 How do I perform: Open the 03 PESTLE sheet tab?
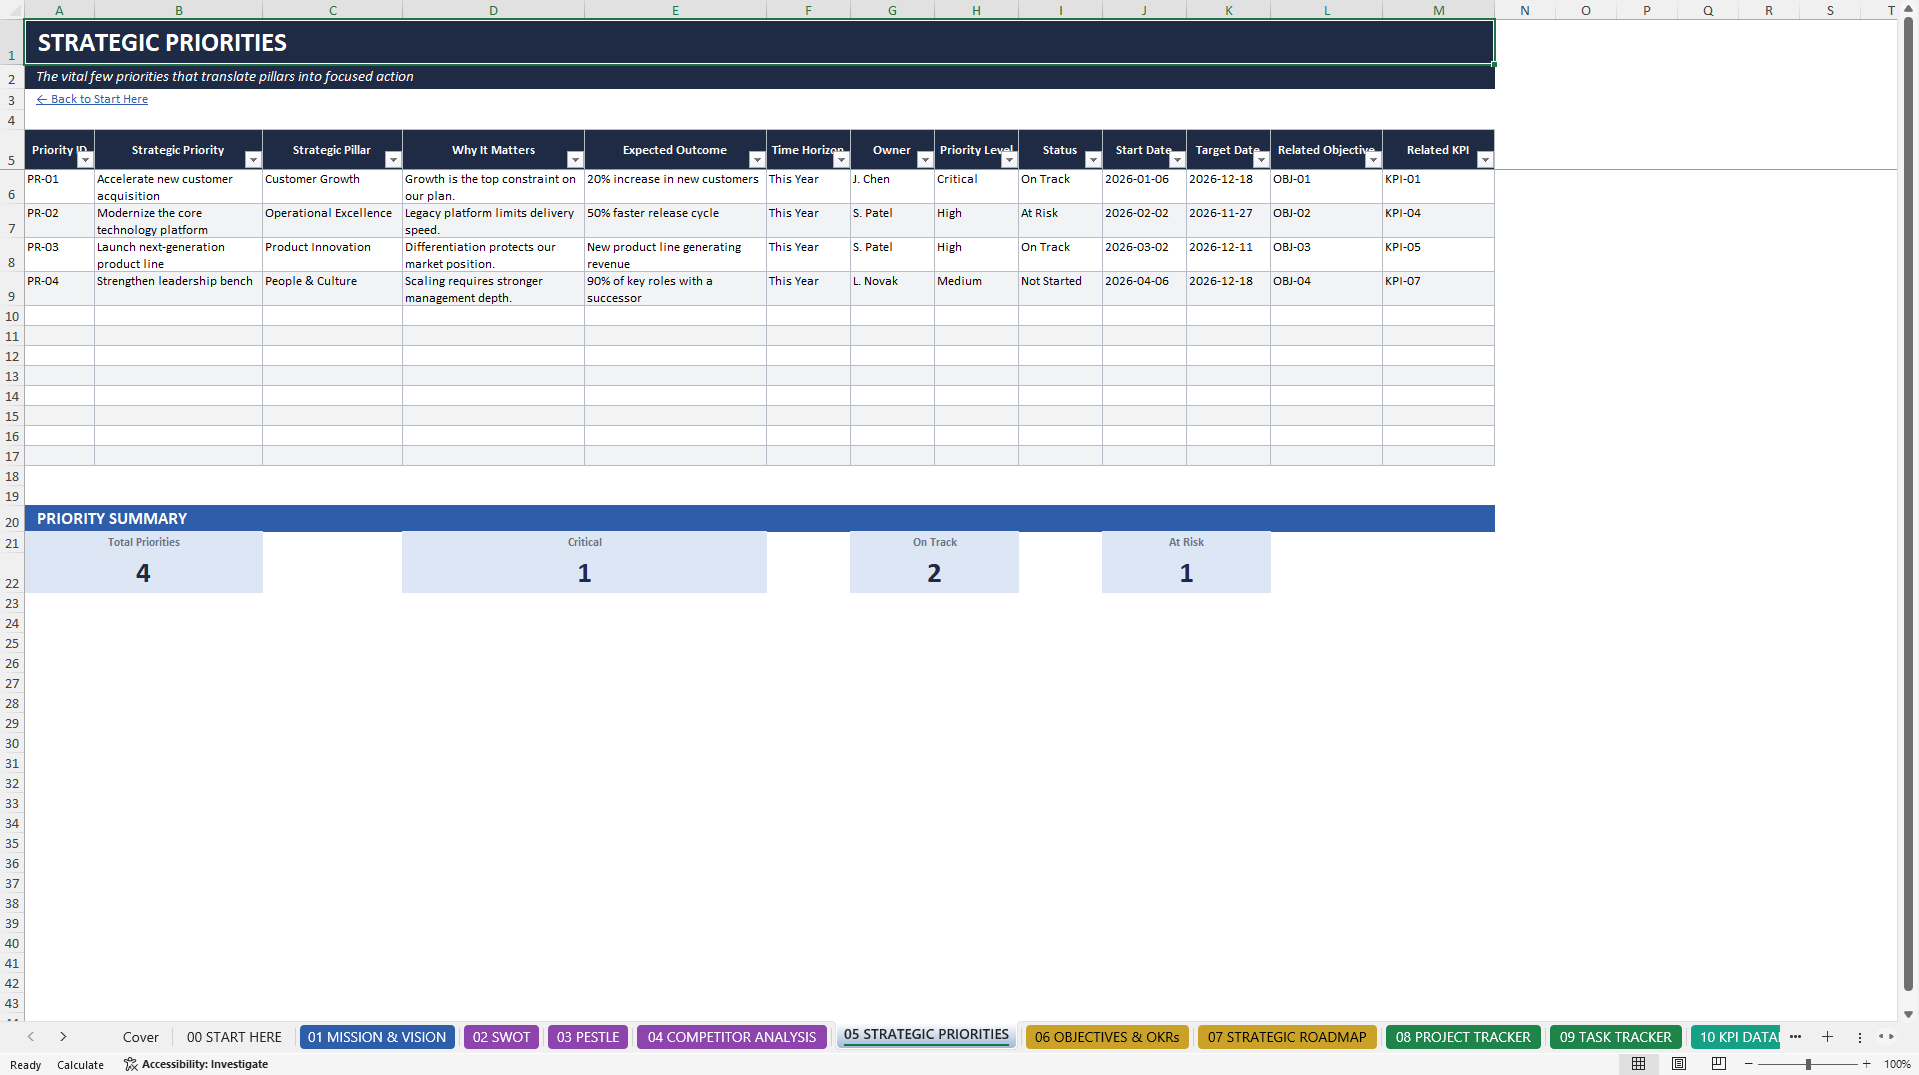588,1037
